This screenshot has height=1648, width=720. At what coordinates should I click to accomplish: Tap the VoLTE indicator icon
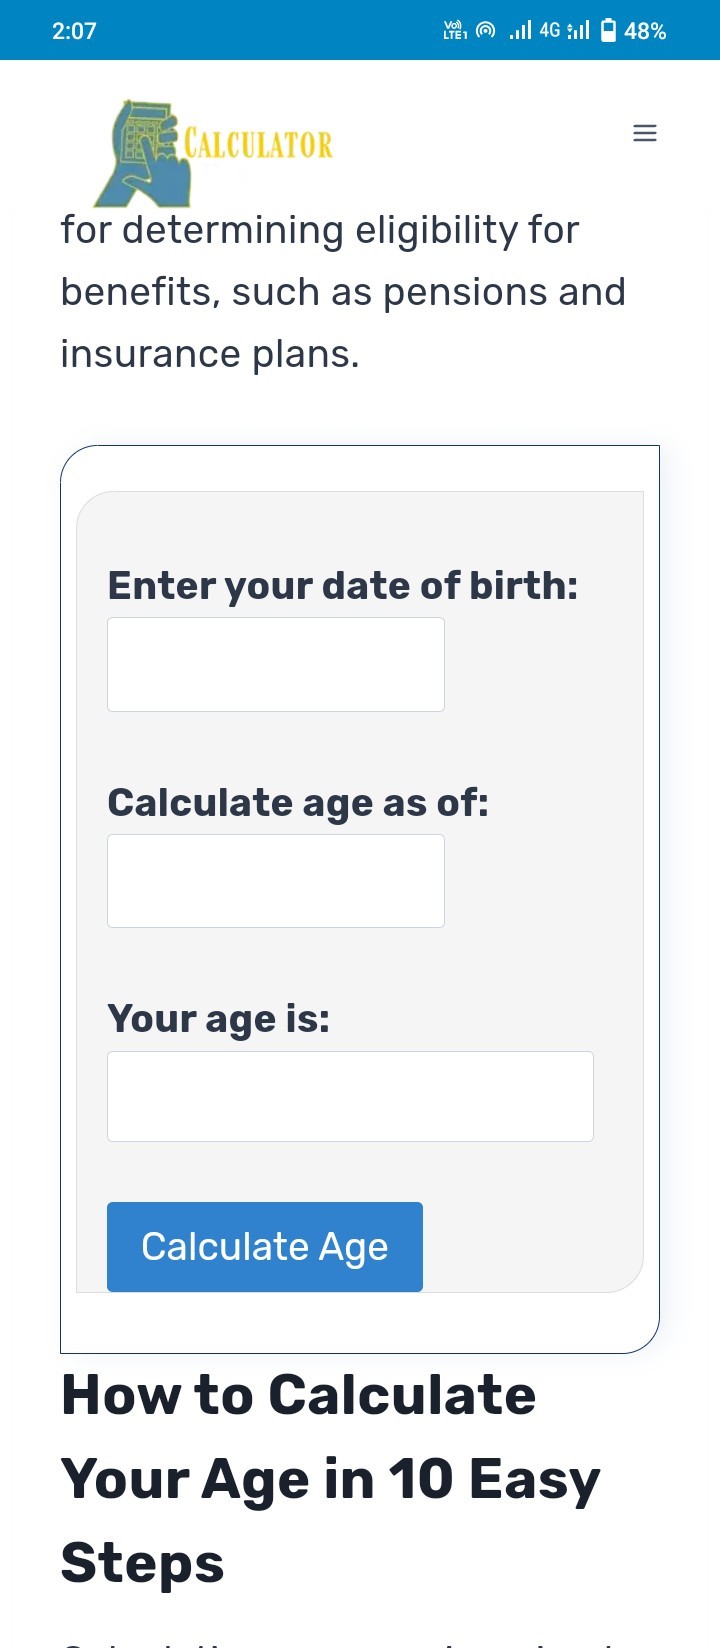[x=455, y=31]
